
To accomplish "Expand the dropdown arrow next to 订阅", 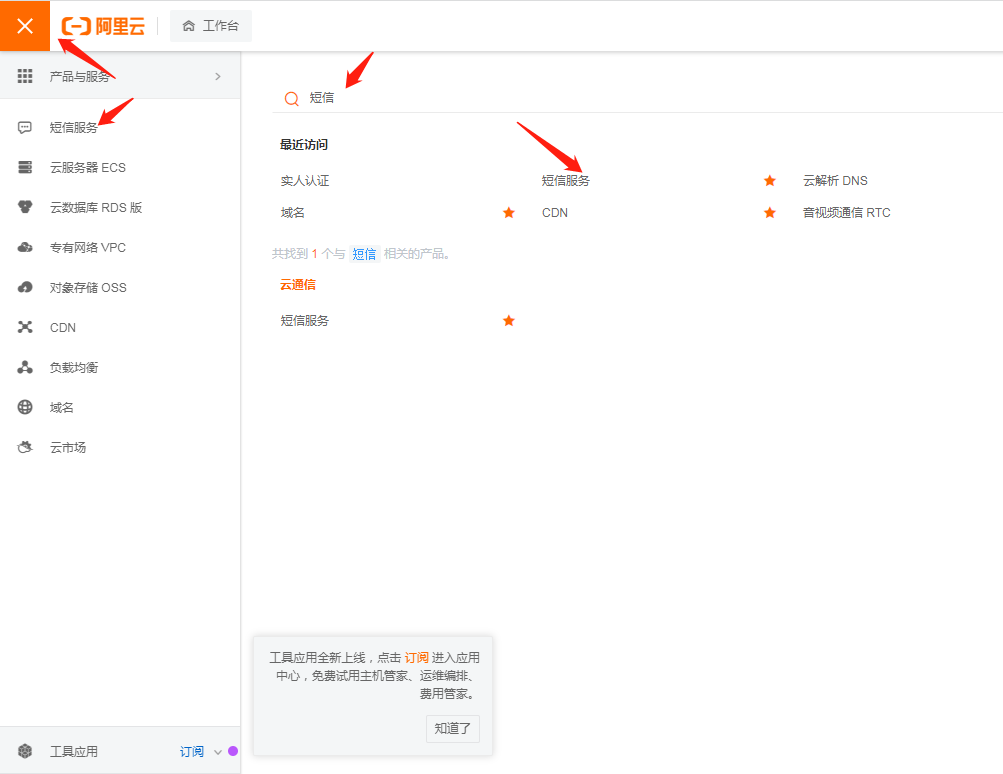I will [217, 752].
